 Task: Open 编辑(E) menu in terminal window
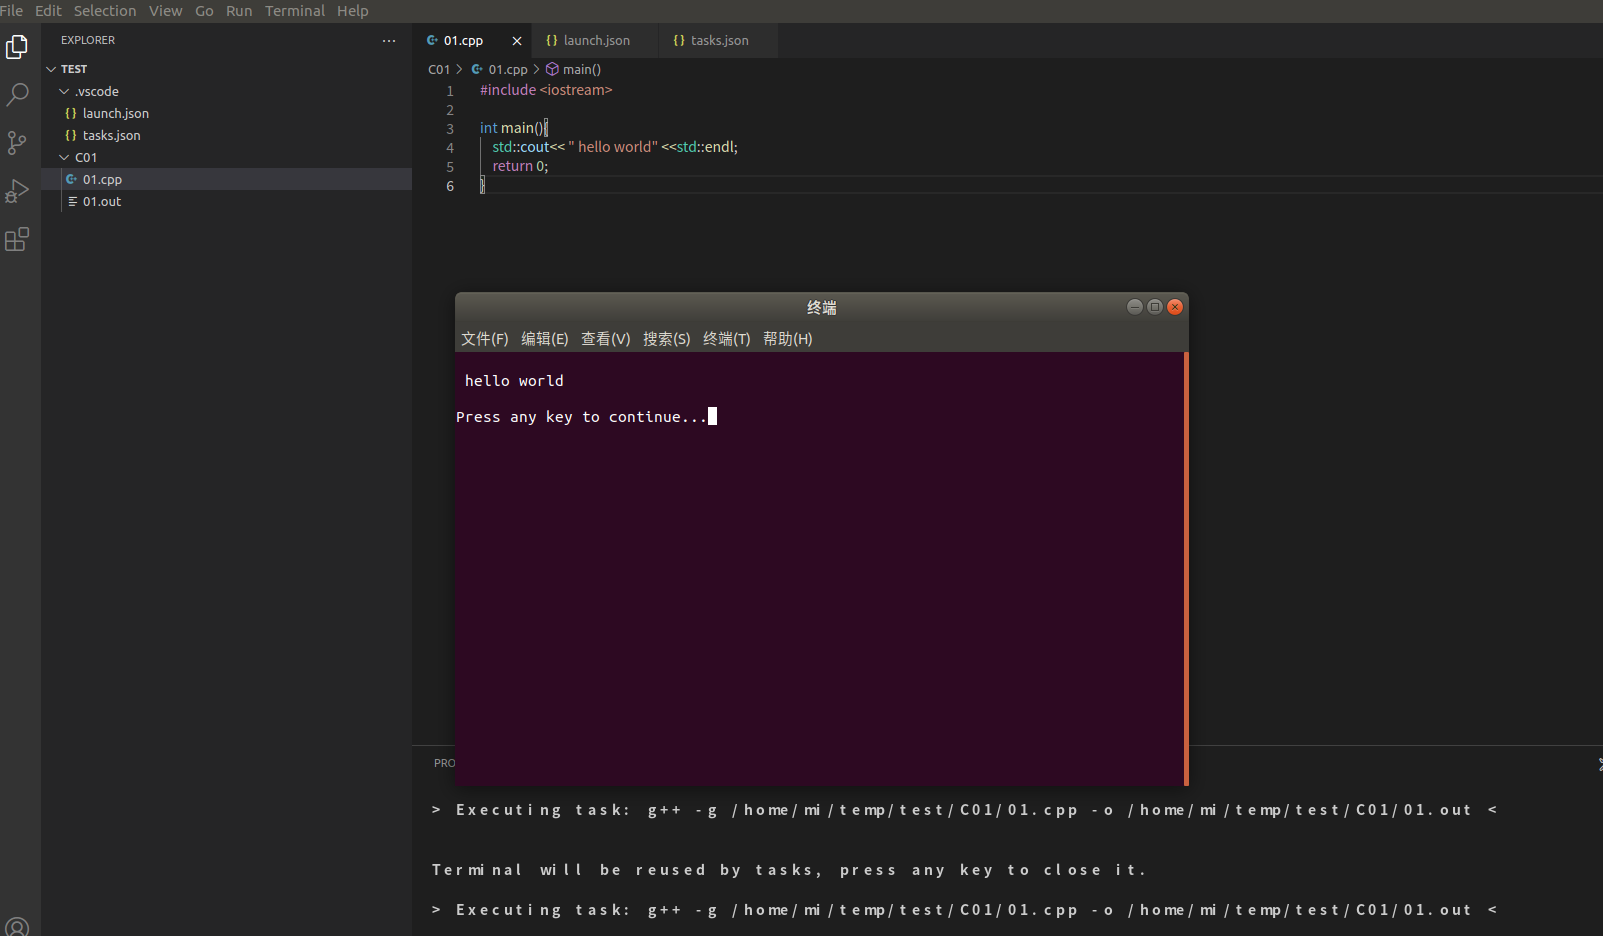tap(545, 339)
